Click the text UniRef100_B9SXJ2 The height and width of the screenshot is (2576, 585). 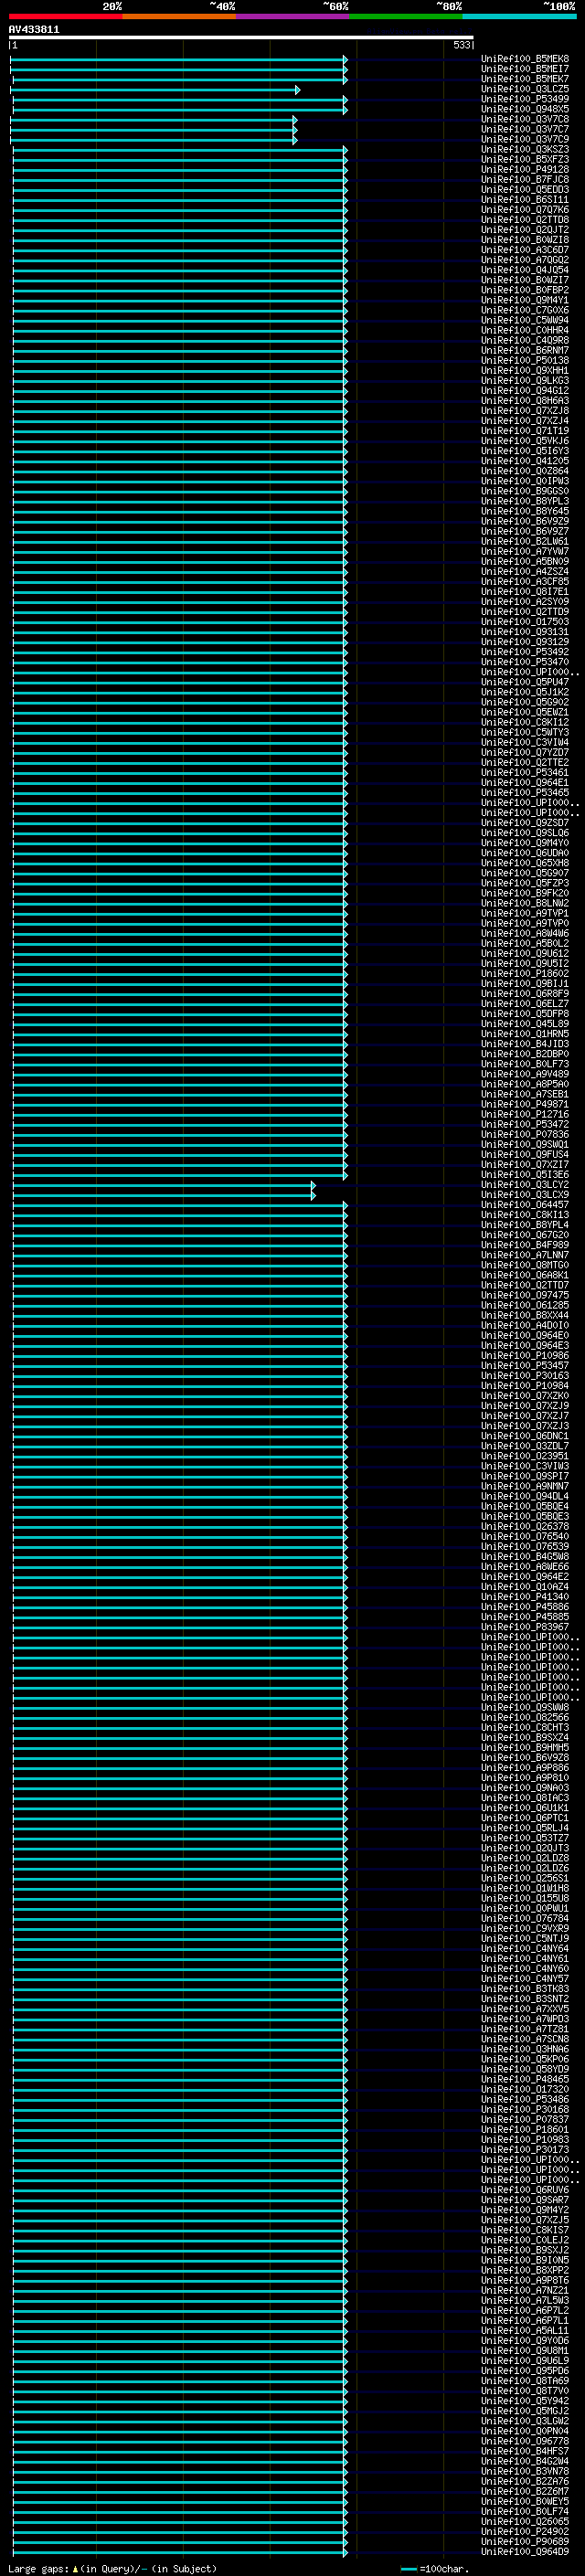pos(524,2250)
